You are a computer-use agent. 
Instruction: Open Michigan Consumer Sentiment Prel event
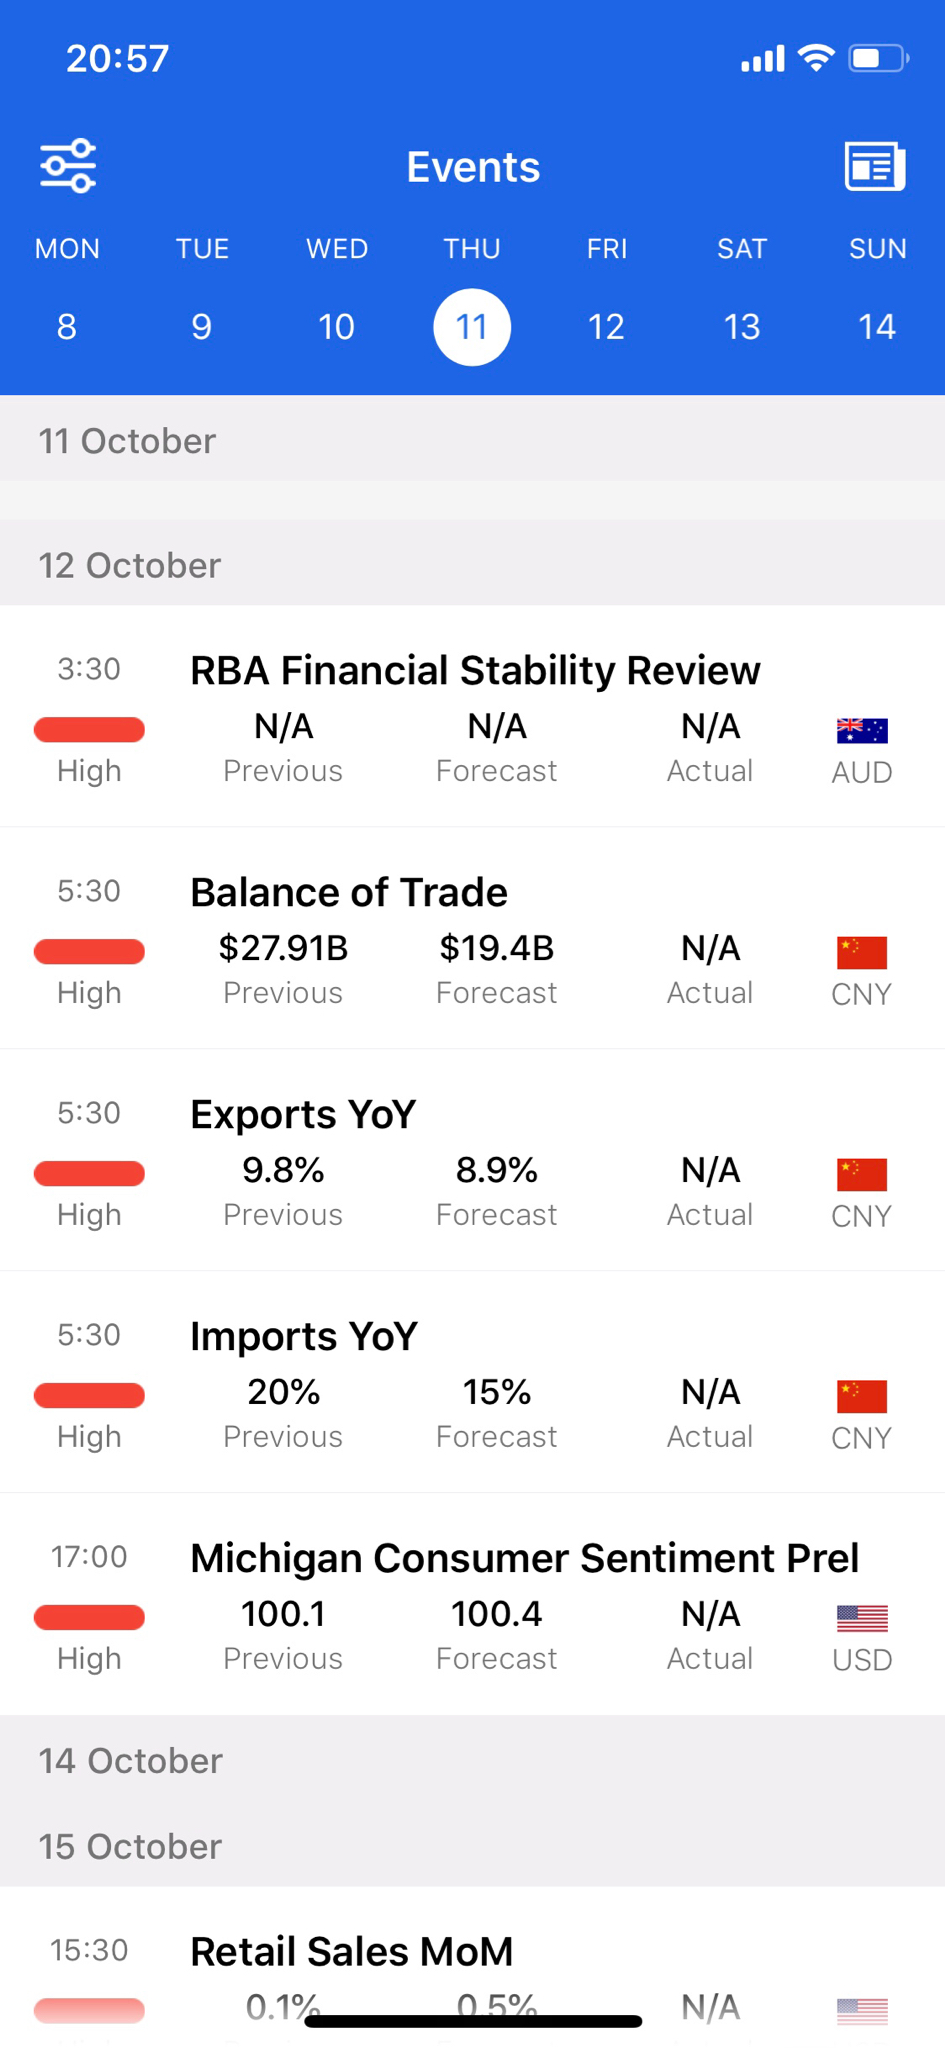pyautogui.click(x=524, y=1558)
